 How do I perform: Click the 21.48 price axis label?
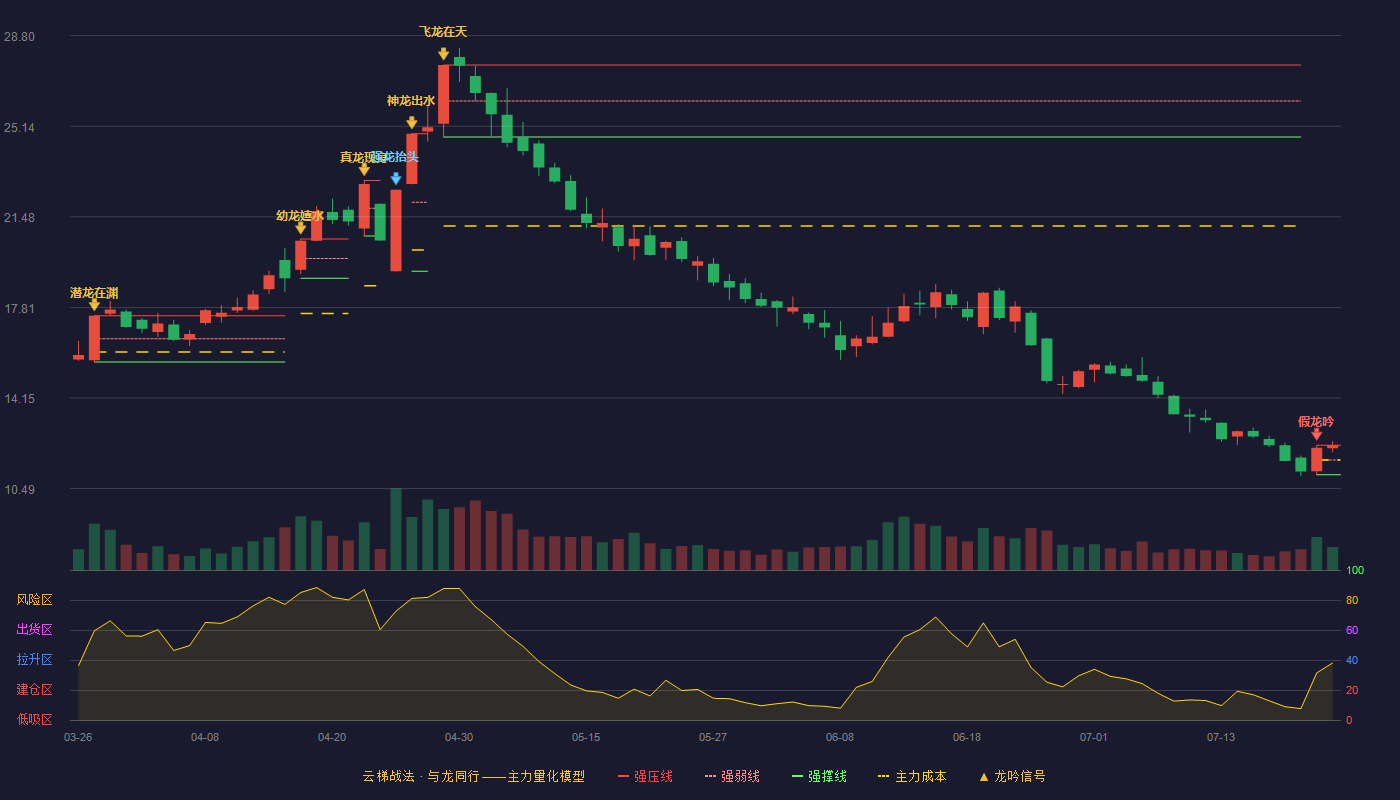(19, 218)
